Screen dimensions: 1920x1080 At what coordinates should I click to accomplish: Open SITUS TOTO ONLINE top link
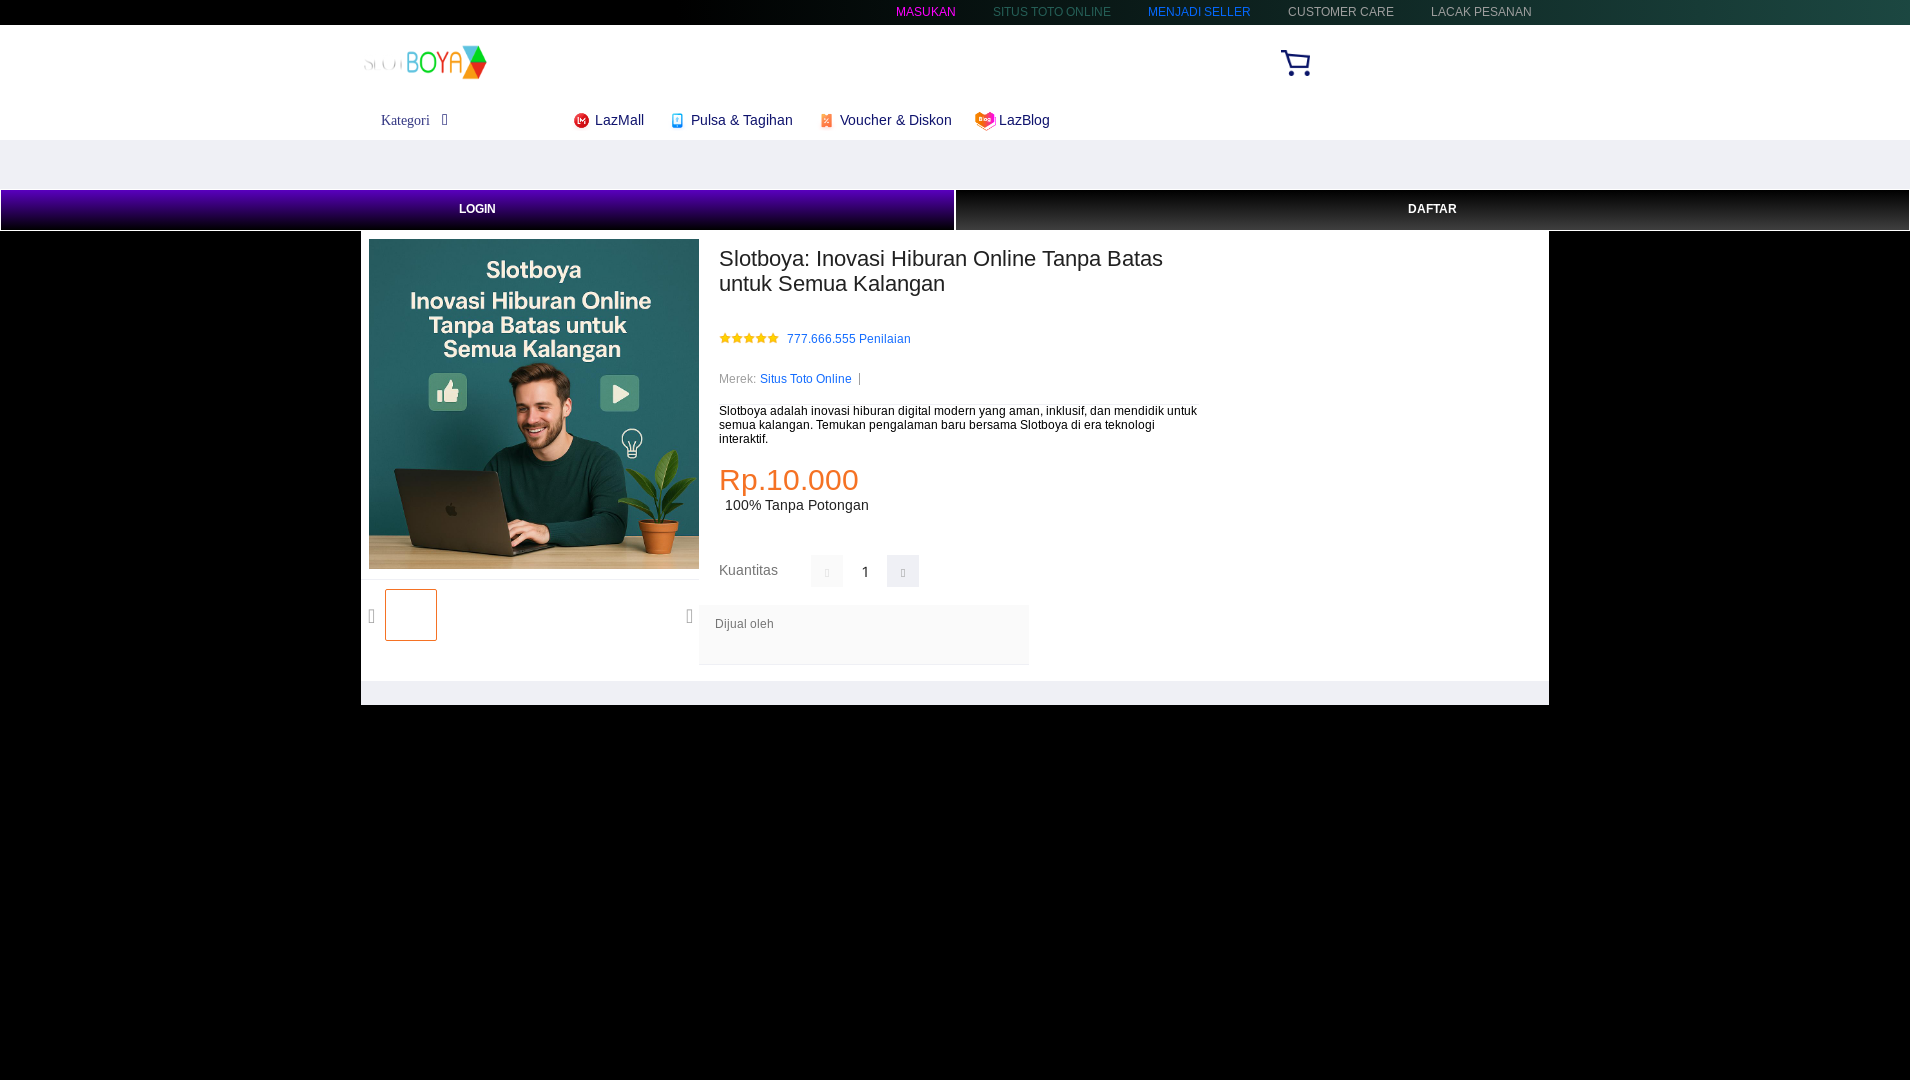point(1052,12)
